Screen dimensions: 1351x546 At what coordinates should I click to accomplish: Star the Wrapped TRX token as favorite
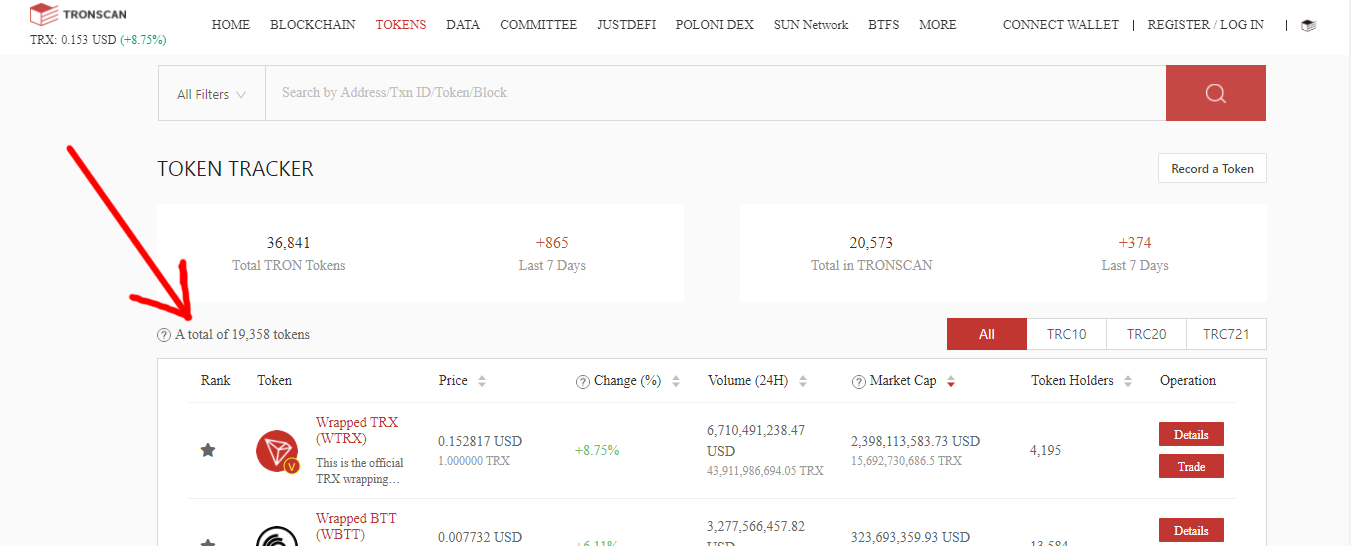click(208, 450)
